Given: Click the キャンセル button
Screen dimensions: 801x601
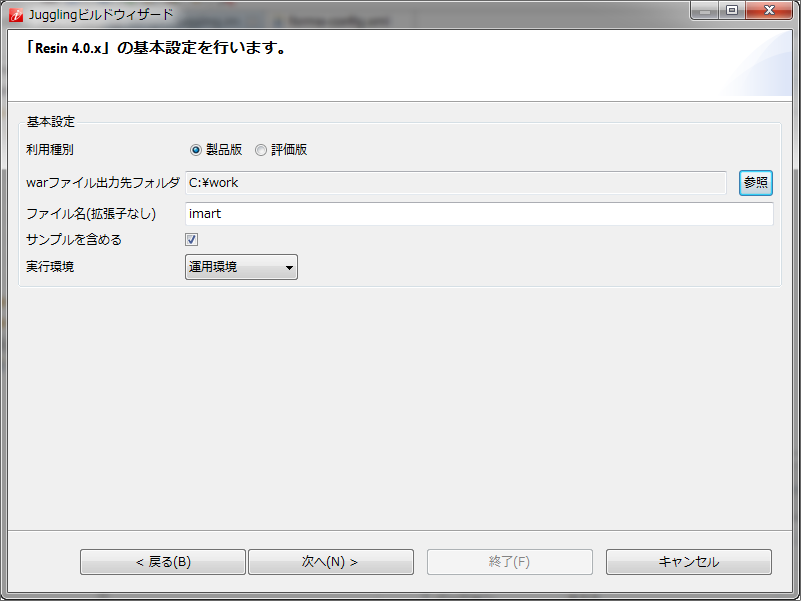Looking at the screenshot, I should point(689,562).
